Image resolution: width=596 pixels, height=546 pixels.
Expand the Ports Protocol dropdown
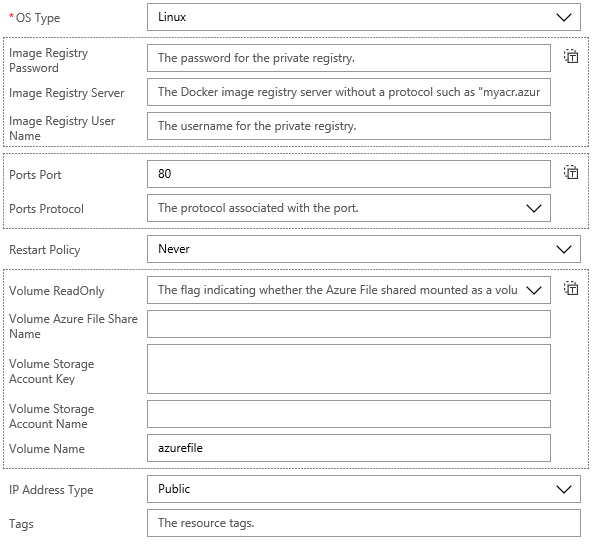(349, 208)
